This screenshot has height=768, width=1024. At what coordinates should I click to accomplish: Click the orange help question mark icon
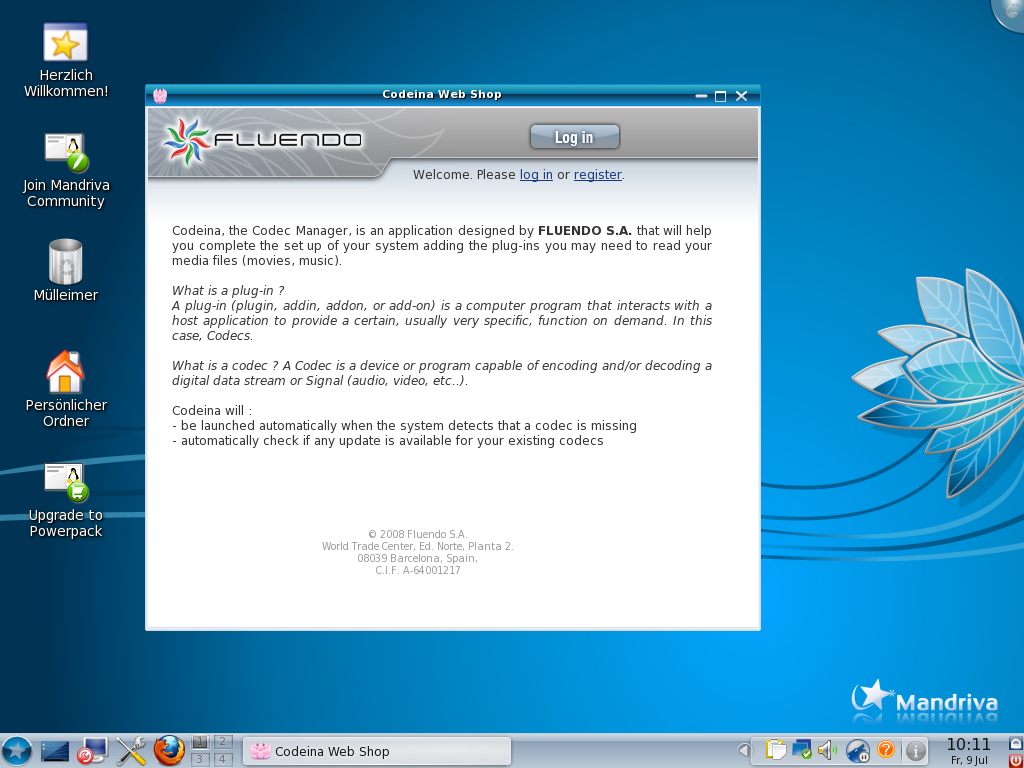(x=886, y=750)
